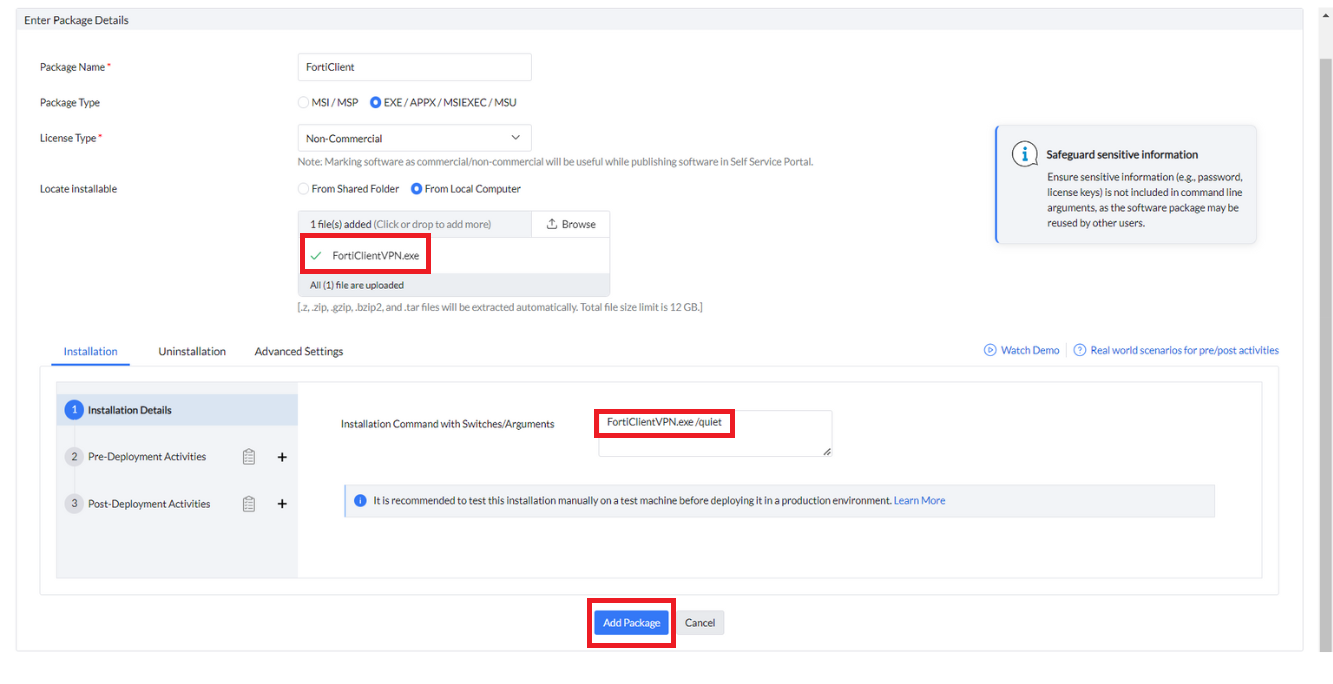Click the green checkmark next to FortiClientVPN.exe
The height and width of the screenshot is (684, 1333).
pos(316,256)
